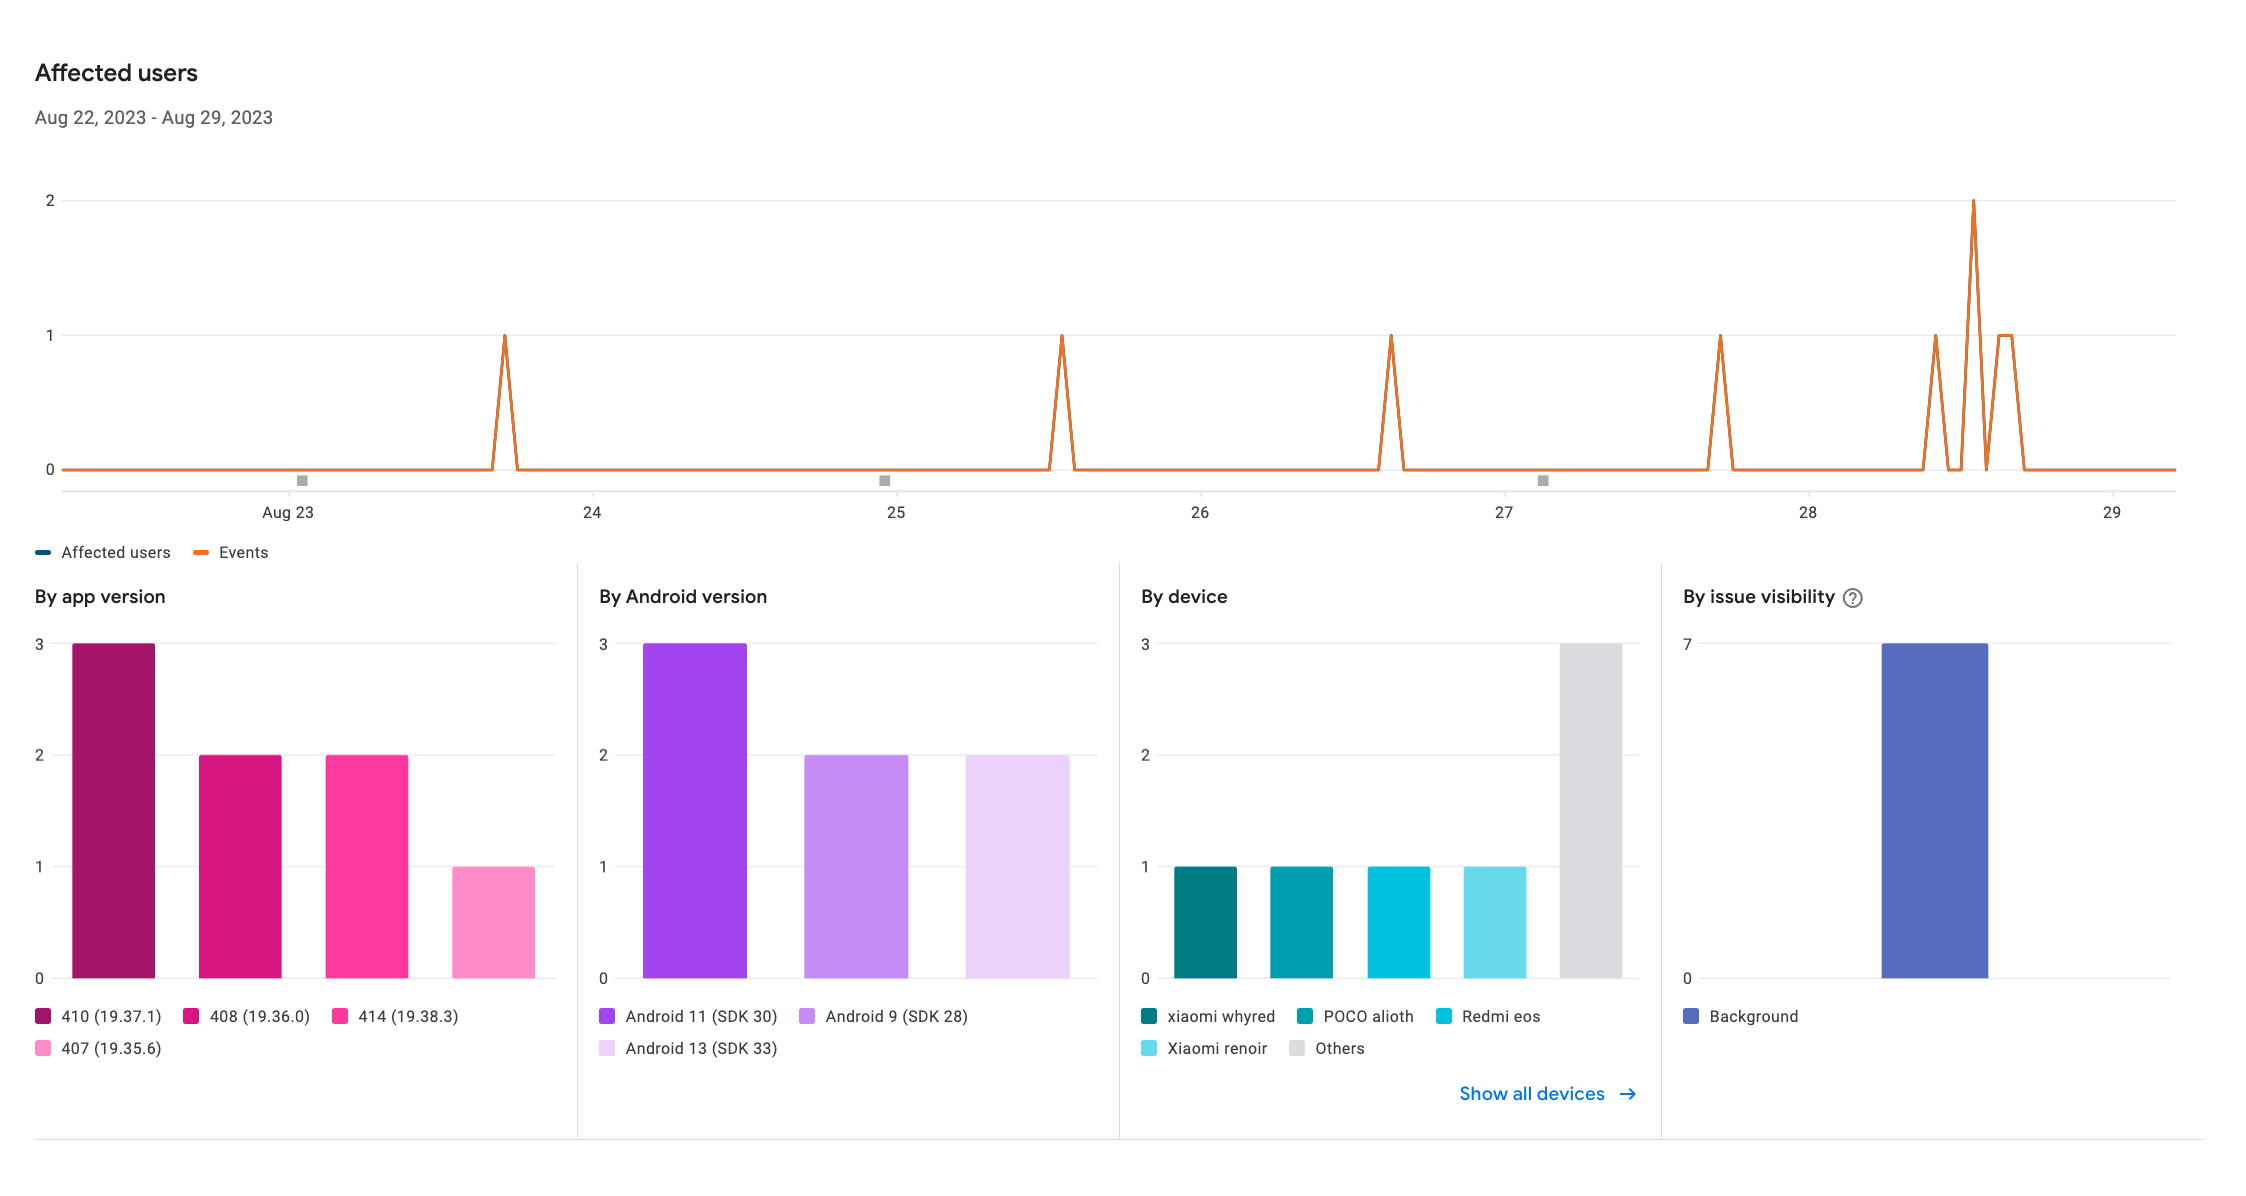This screenshot has height=1196, width=2246.
Task: Click the Android 9 (SDK 28) bar
Action: pyautogui.click(x=856, y=866)
